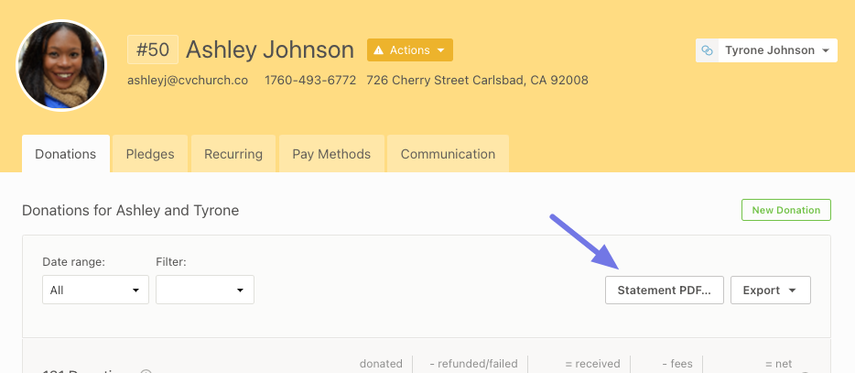855x373 pixels.
Task: Click the net column header
Action: (779, 364)
